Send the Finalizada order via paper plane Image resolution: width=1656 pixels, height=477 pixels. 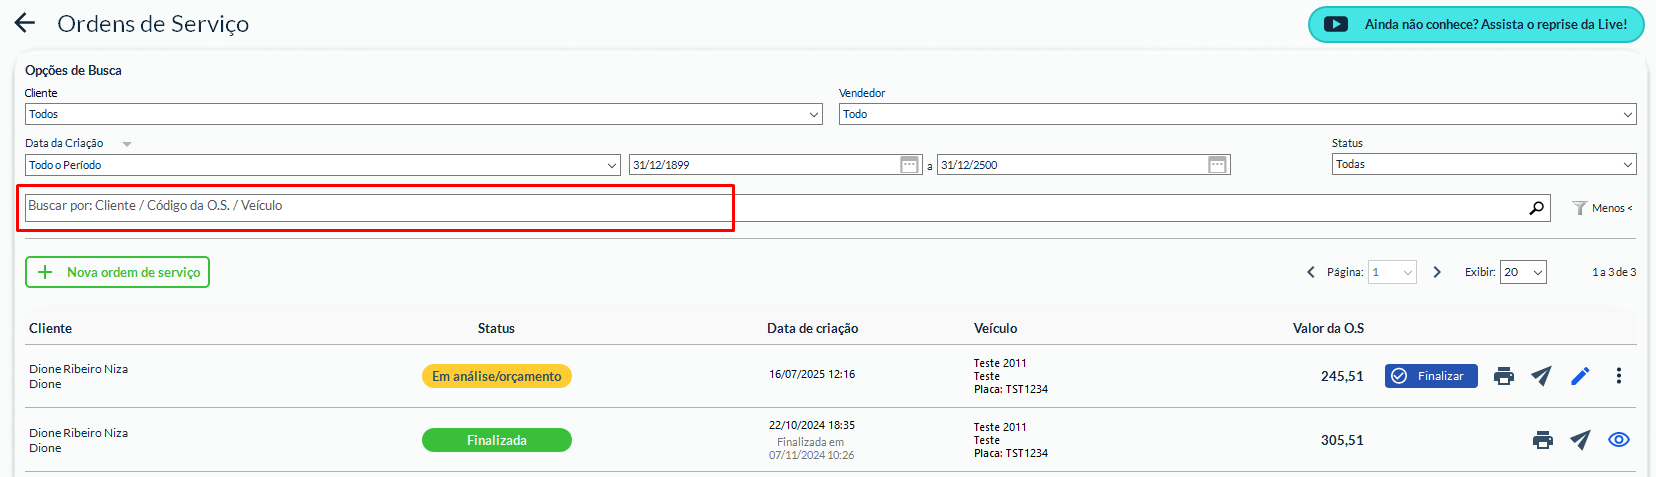point(1580,440)
